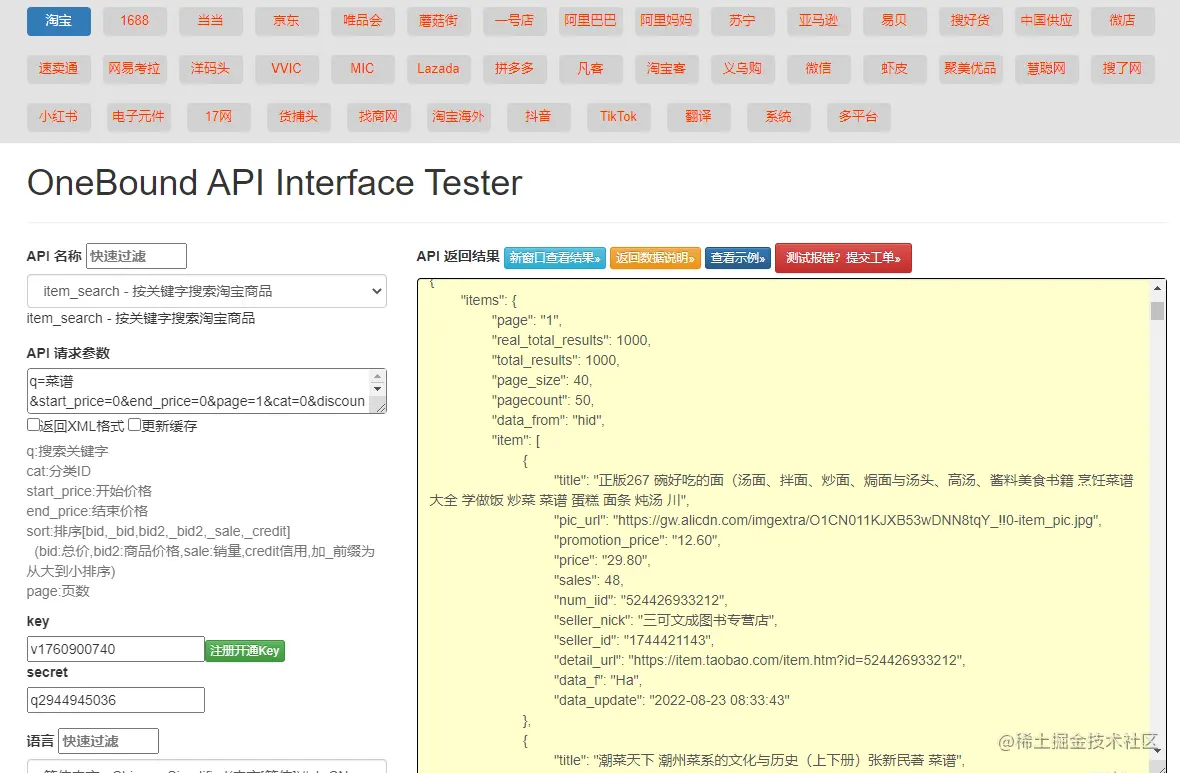The width and height of the screenshot is (1180, 773).
Task: Open the 慧聪网 tab
Action: 1047,68
